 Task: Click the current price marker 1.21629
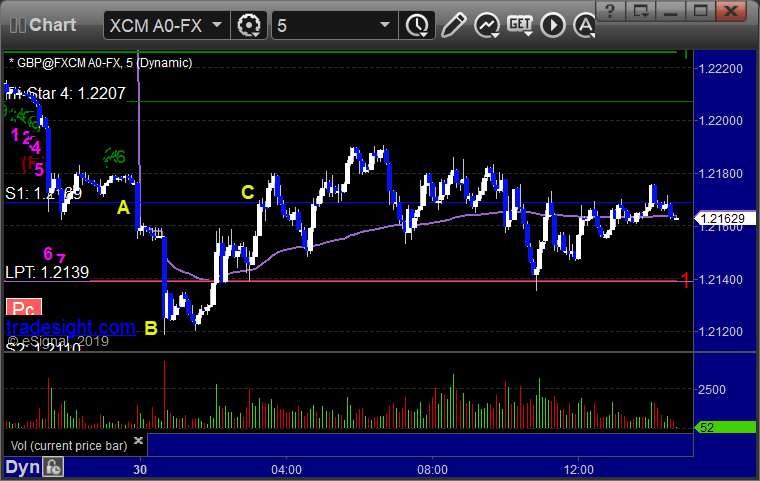coord(724,219)
